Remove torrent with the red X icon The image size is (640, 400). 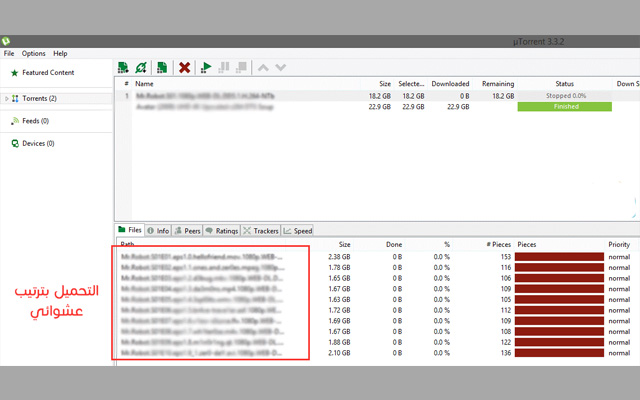point(185,67)
